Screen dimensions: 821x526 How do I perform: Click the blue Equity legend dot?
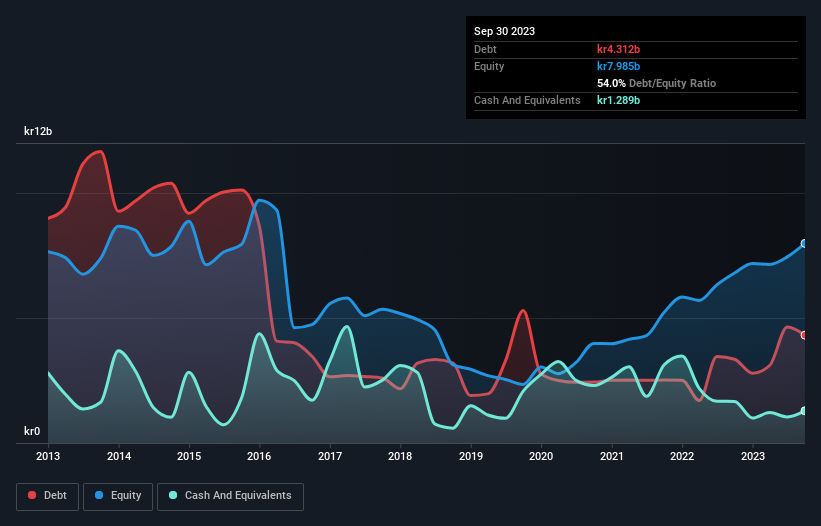99,495
